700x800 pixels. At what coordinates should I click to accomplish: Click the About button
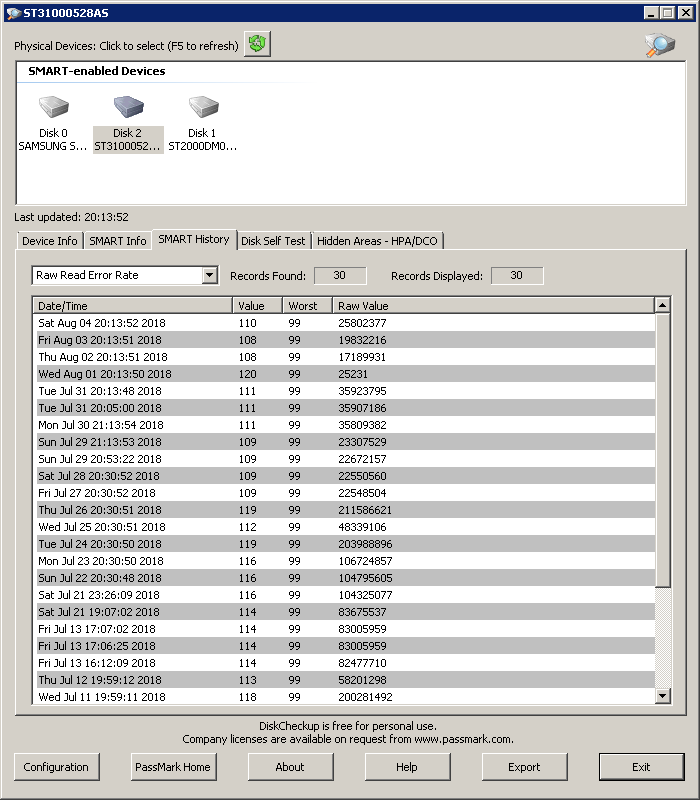pyautogui.click(x=290, y=767)
